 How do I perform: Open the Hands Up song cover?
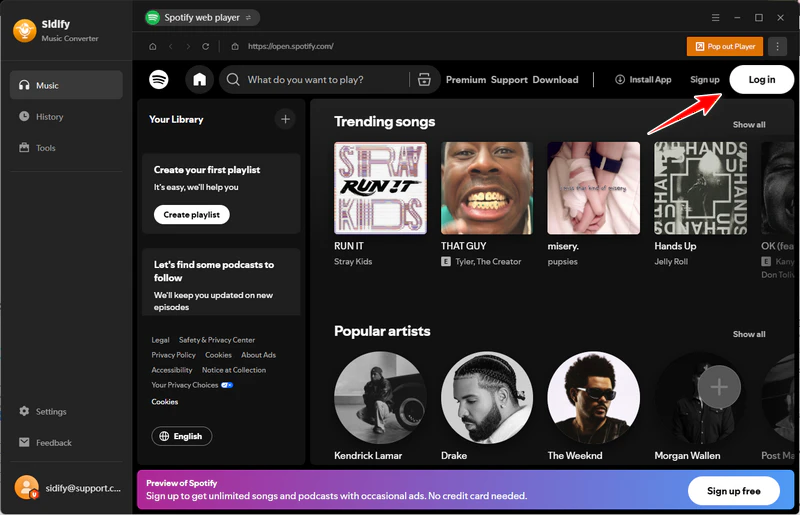pyautogui.click(x=701, y=188)
